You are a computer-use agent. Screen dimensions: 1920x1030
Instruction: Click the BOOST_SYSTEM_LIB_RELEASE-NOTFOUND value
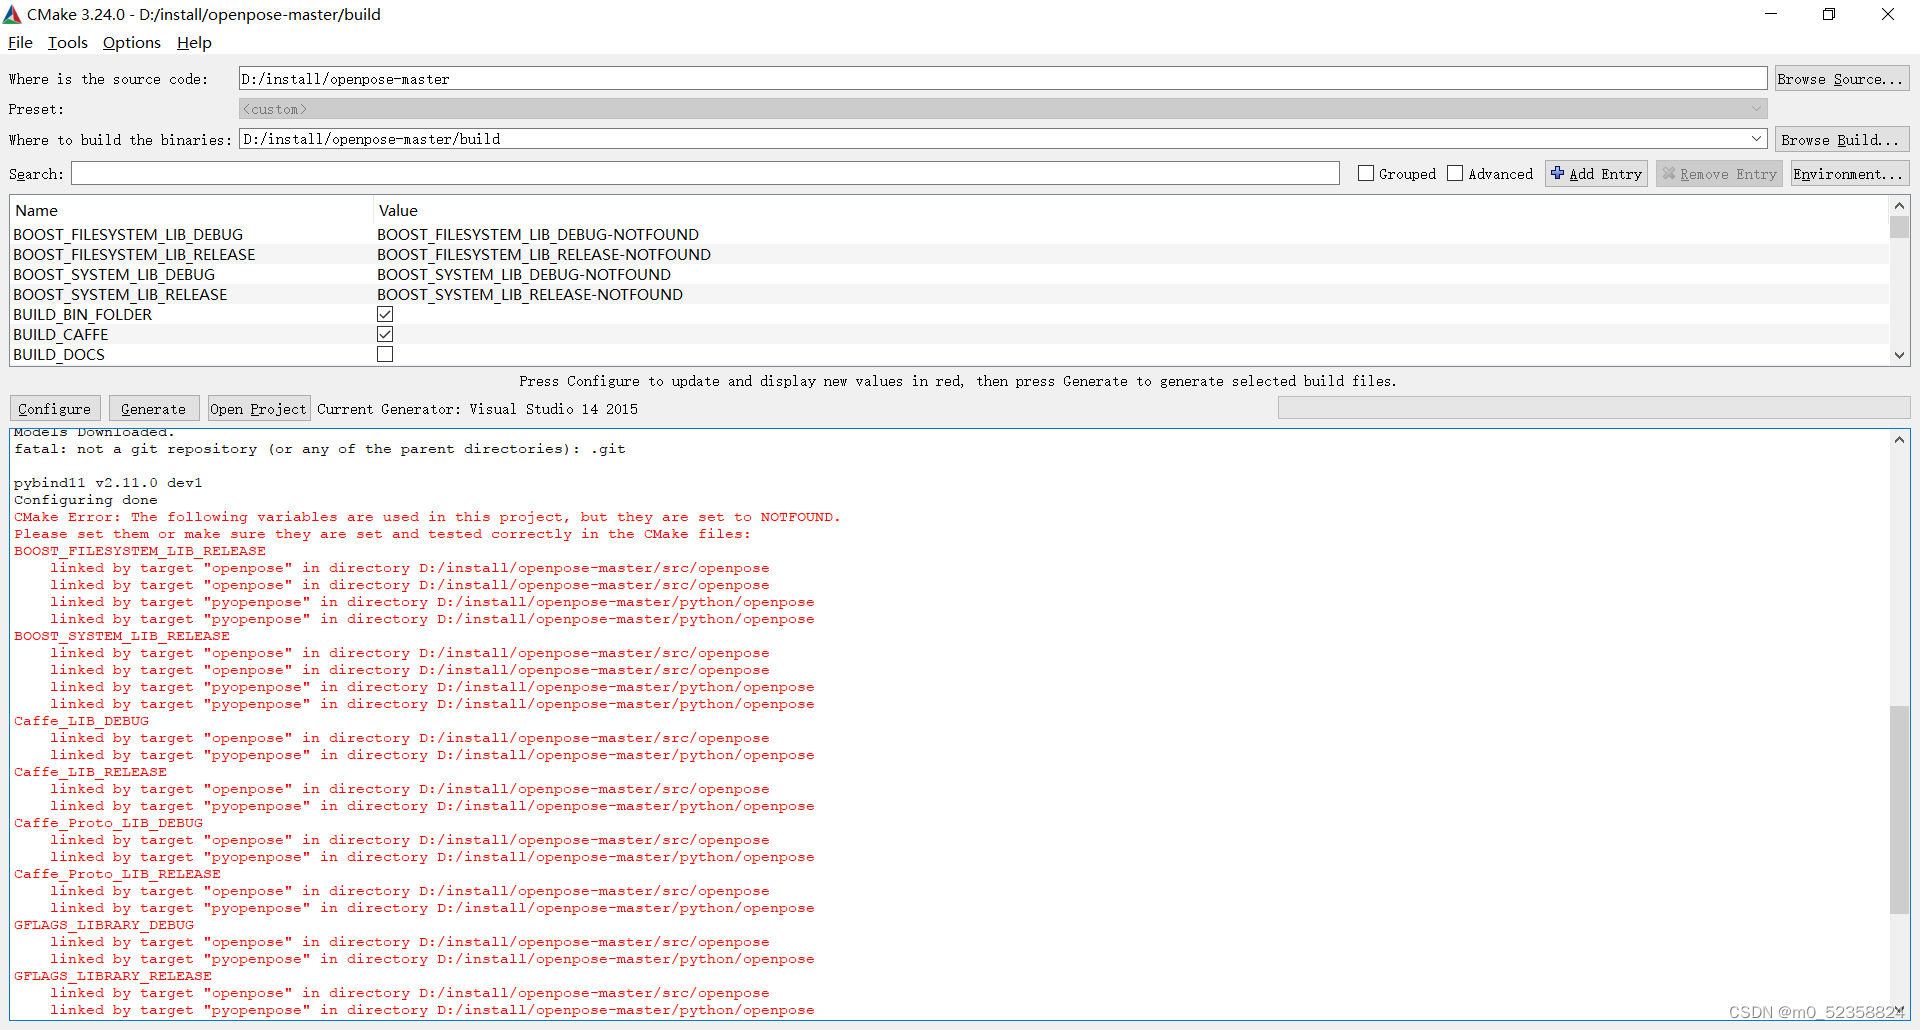pos(530,295)
